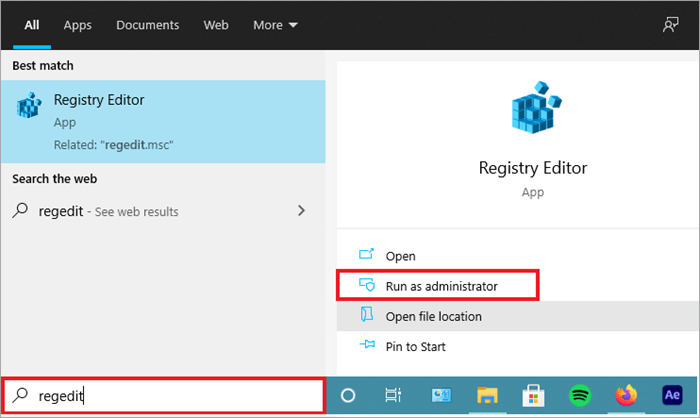The image size is (700, 418).
Task: Expand the More dropdown filter
Action: pos(275,25)
